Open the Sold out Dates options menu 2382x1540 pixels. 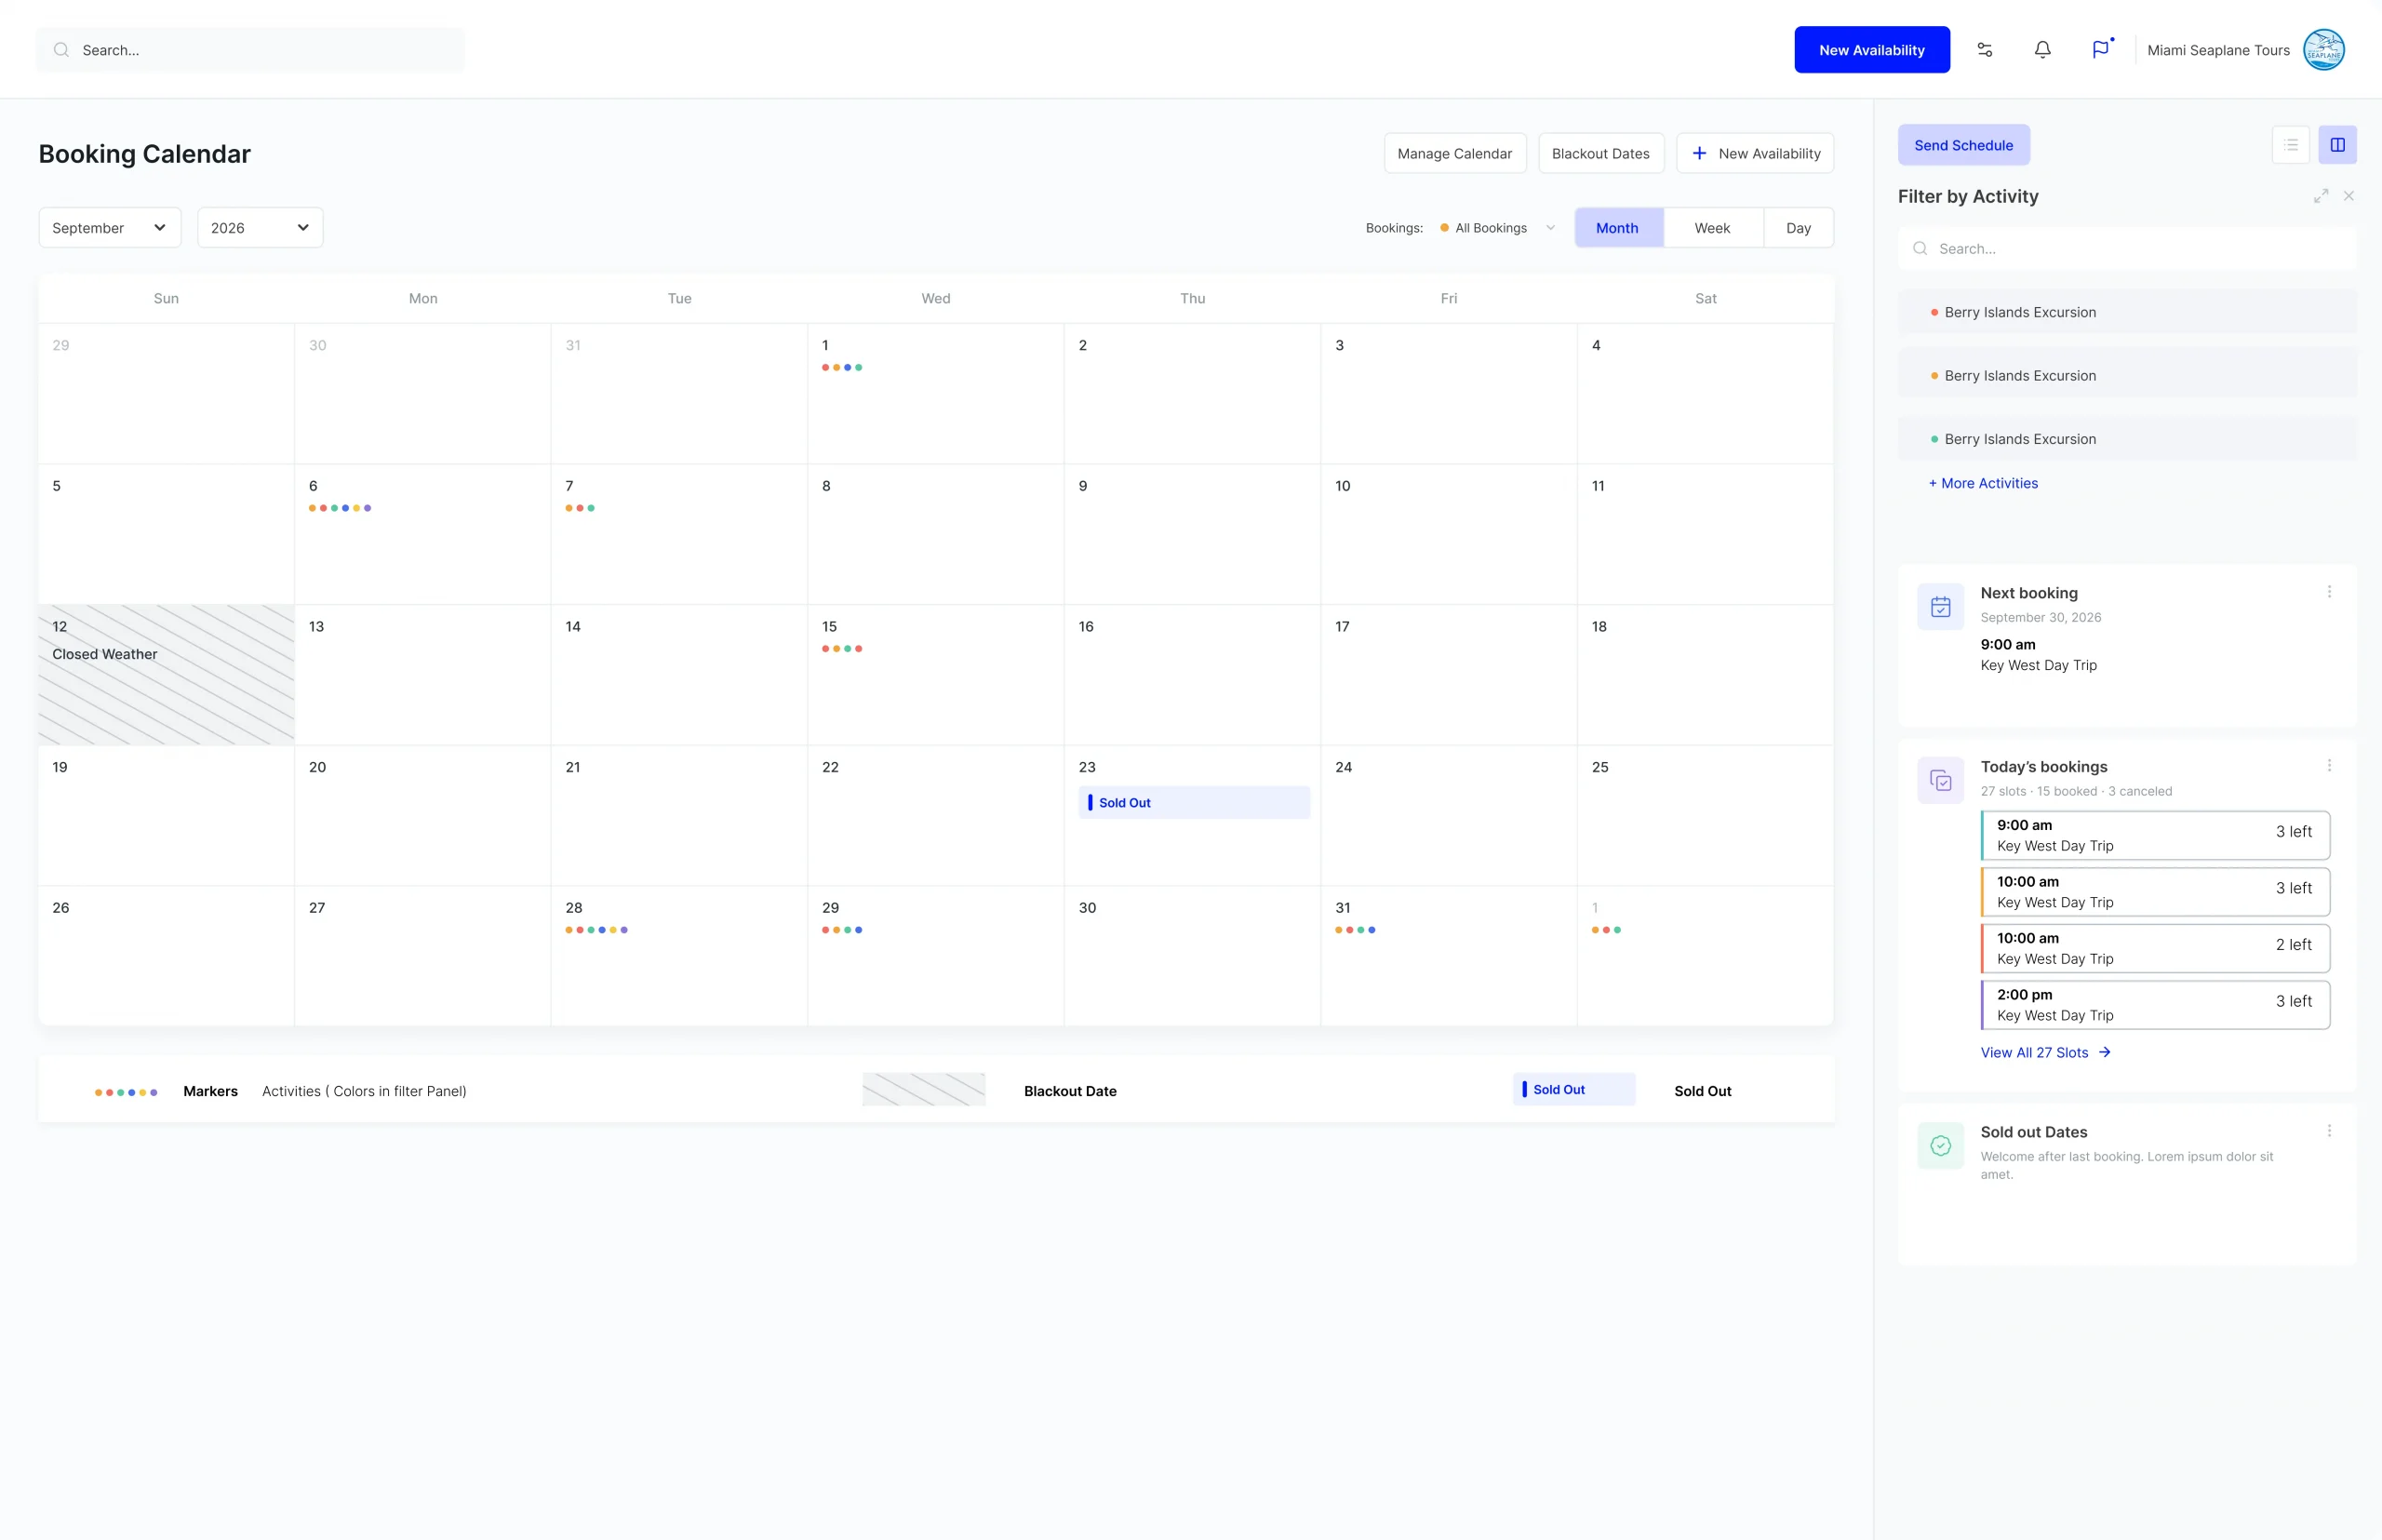point(2329,1131)
